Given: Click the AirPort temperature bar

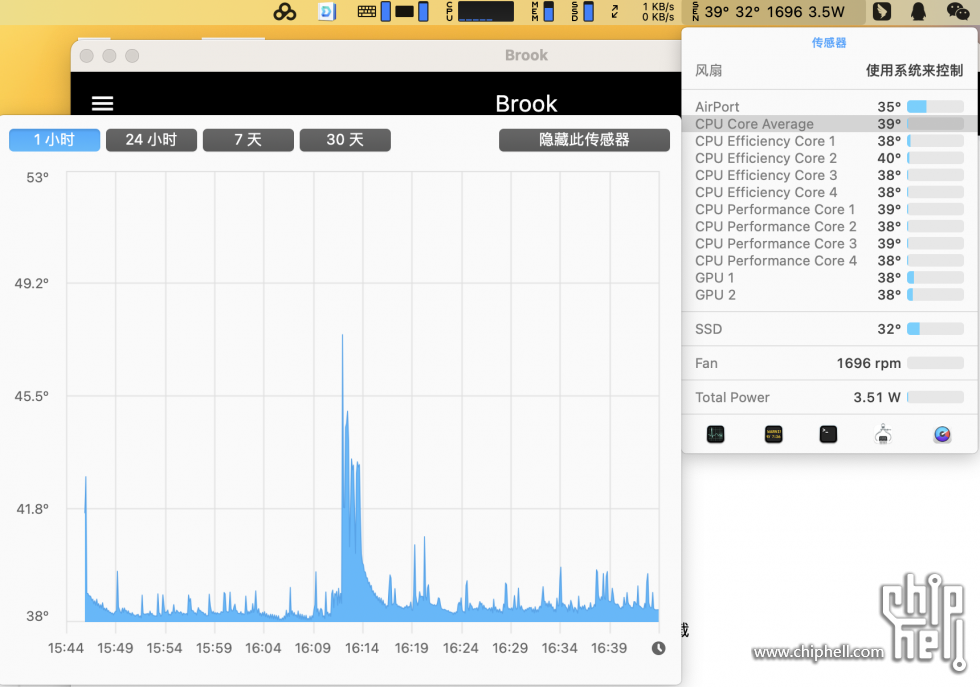Looking at the screenshot, I should (935, 106).
